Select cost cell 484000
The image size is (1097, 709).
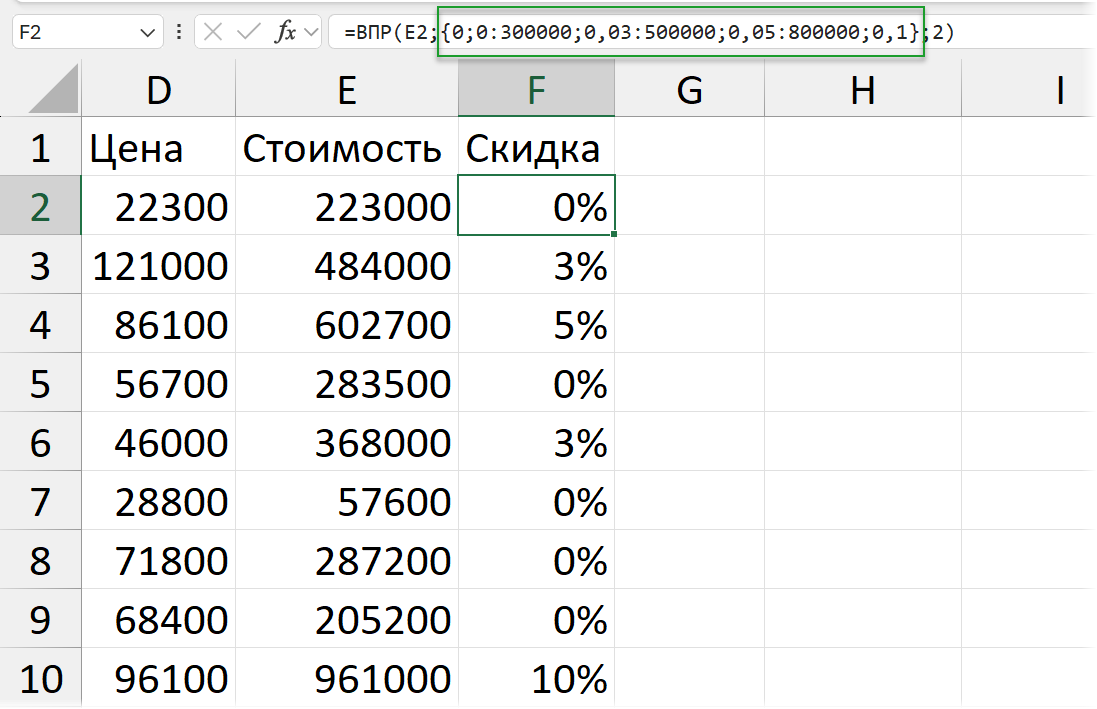pos(347,265)
